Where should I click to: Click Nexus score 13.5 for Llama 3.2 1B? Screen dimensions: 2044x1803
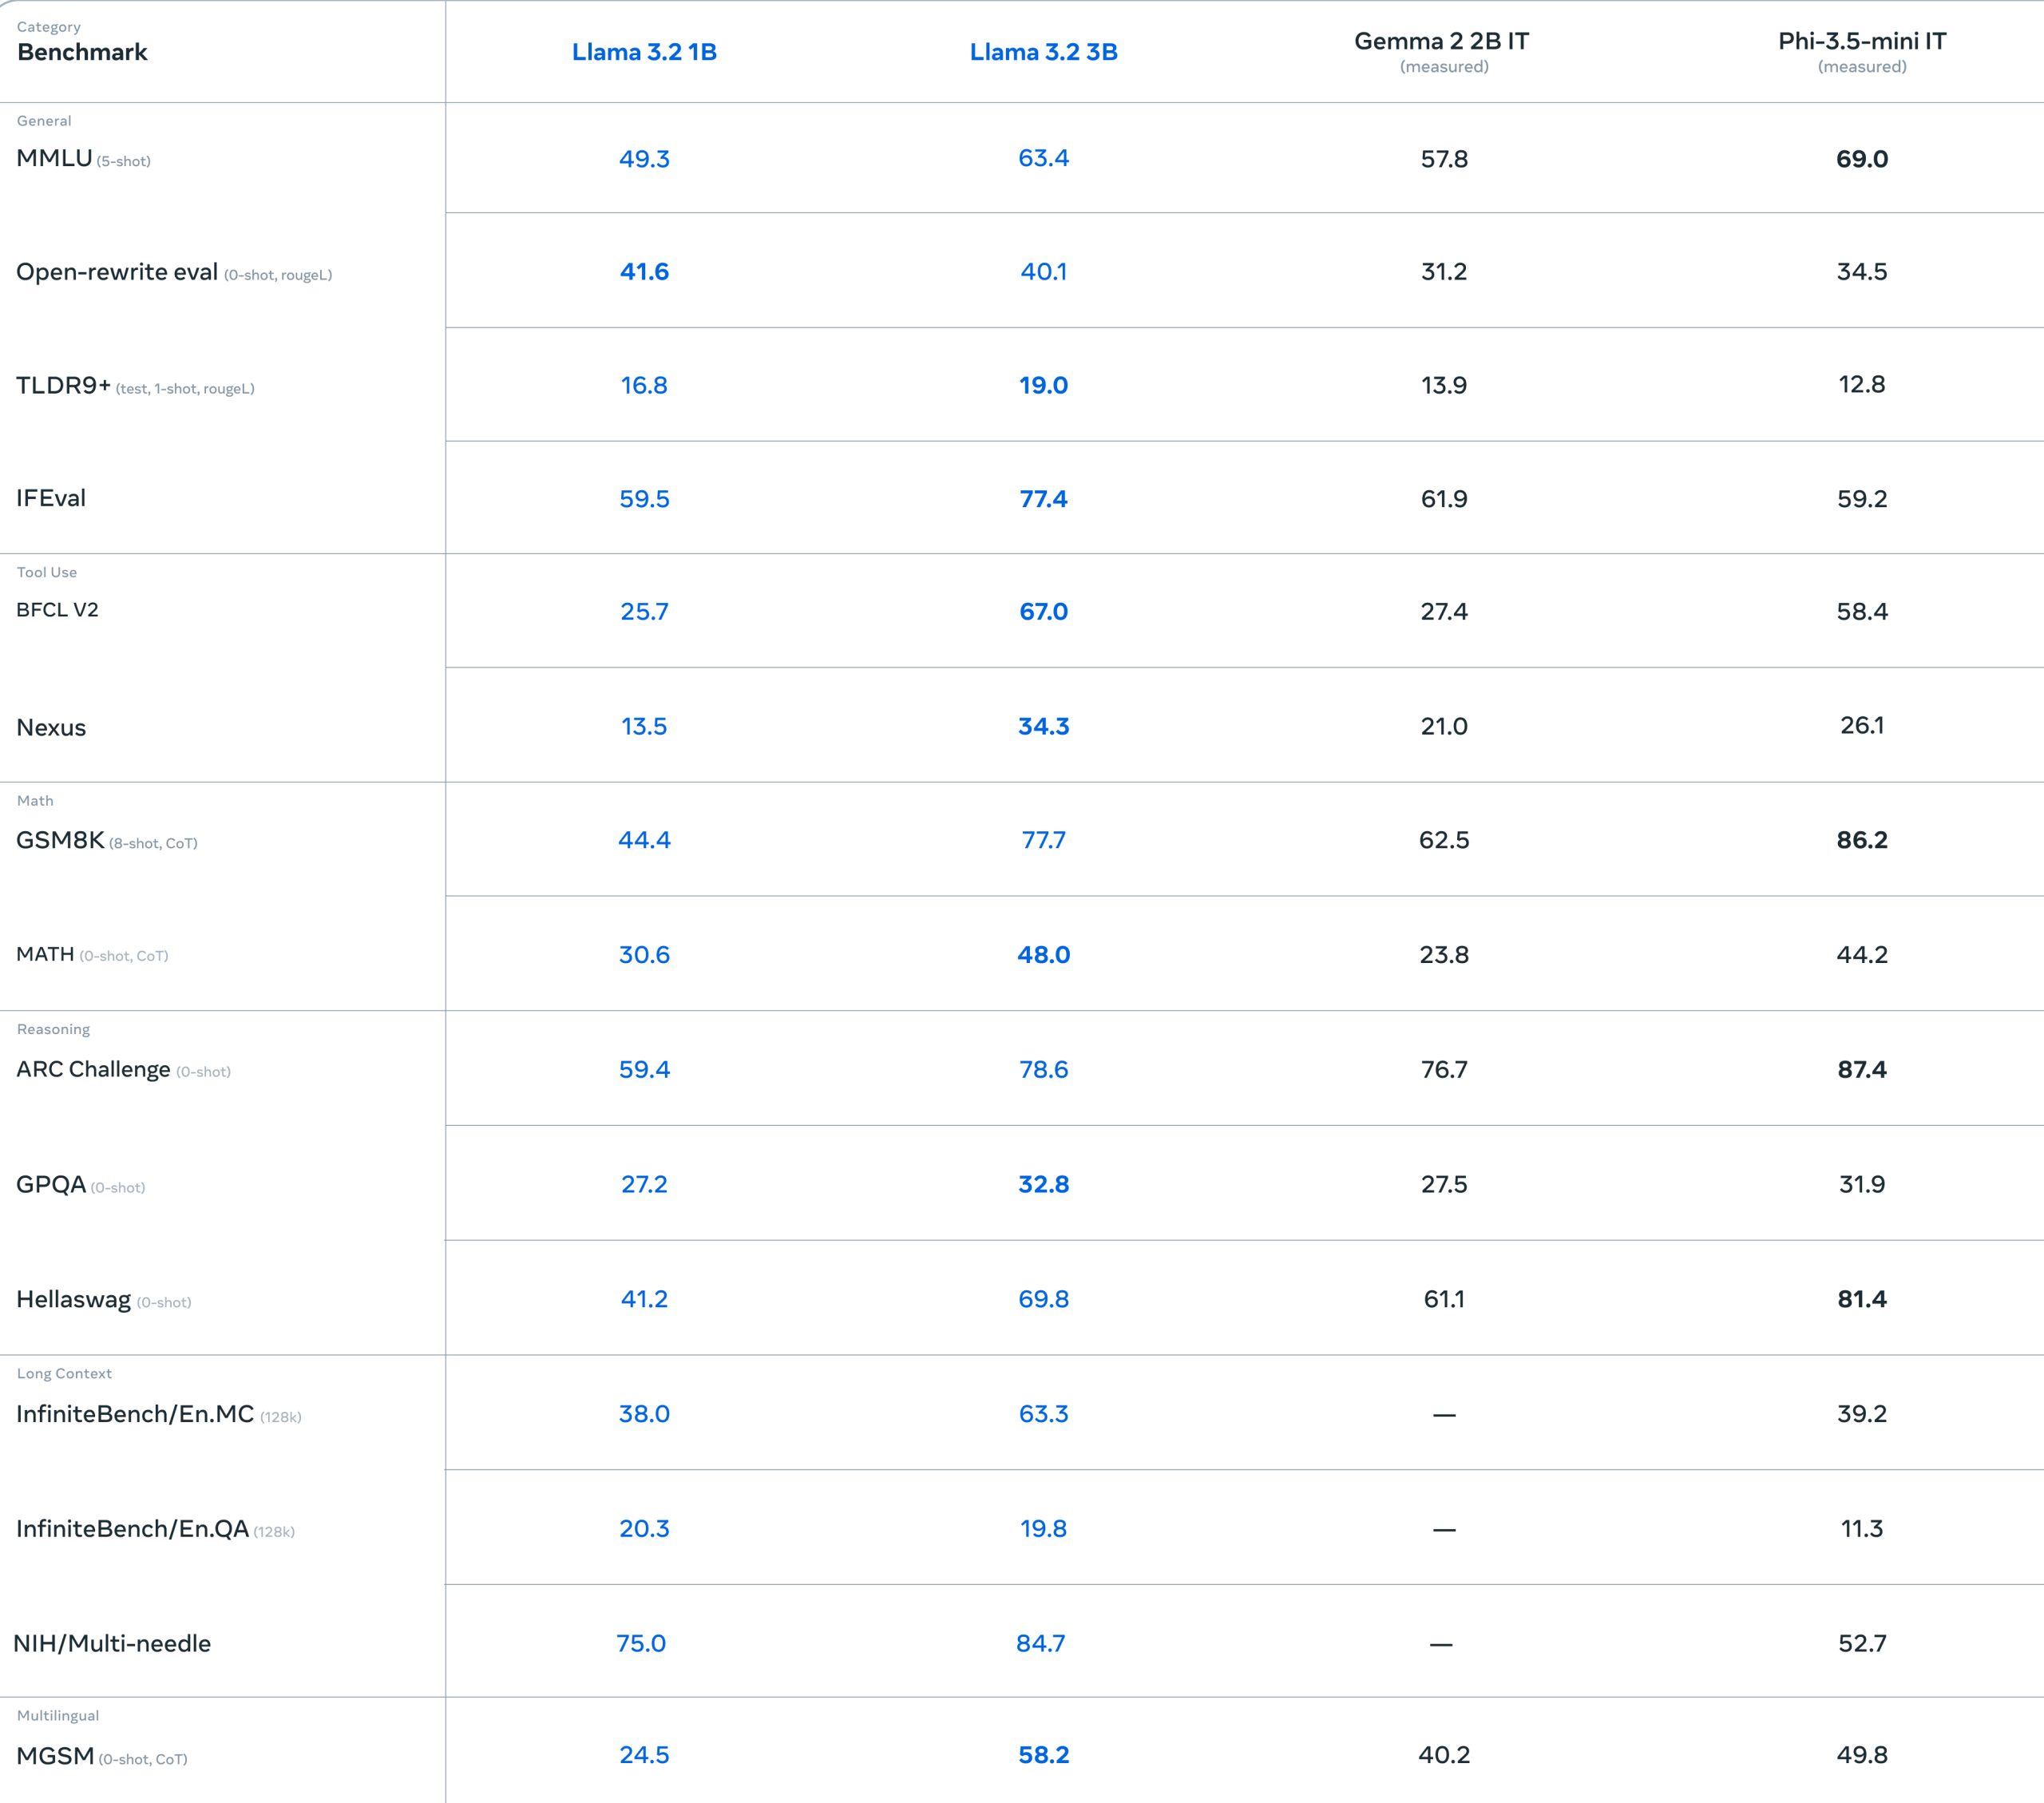(x=644, y=726)
